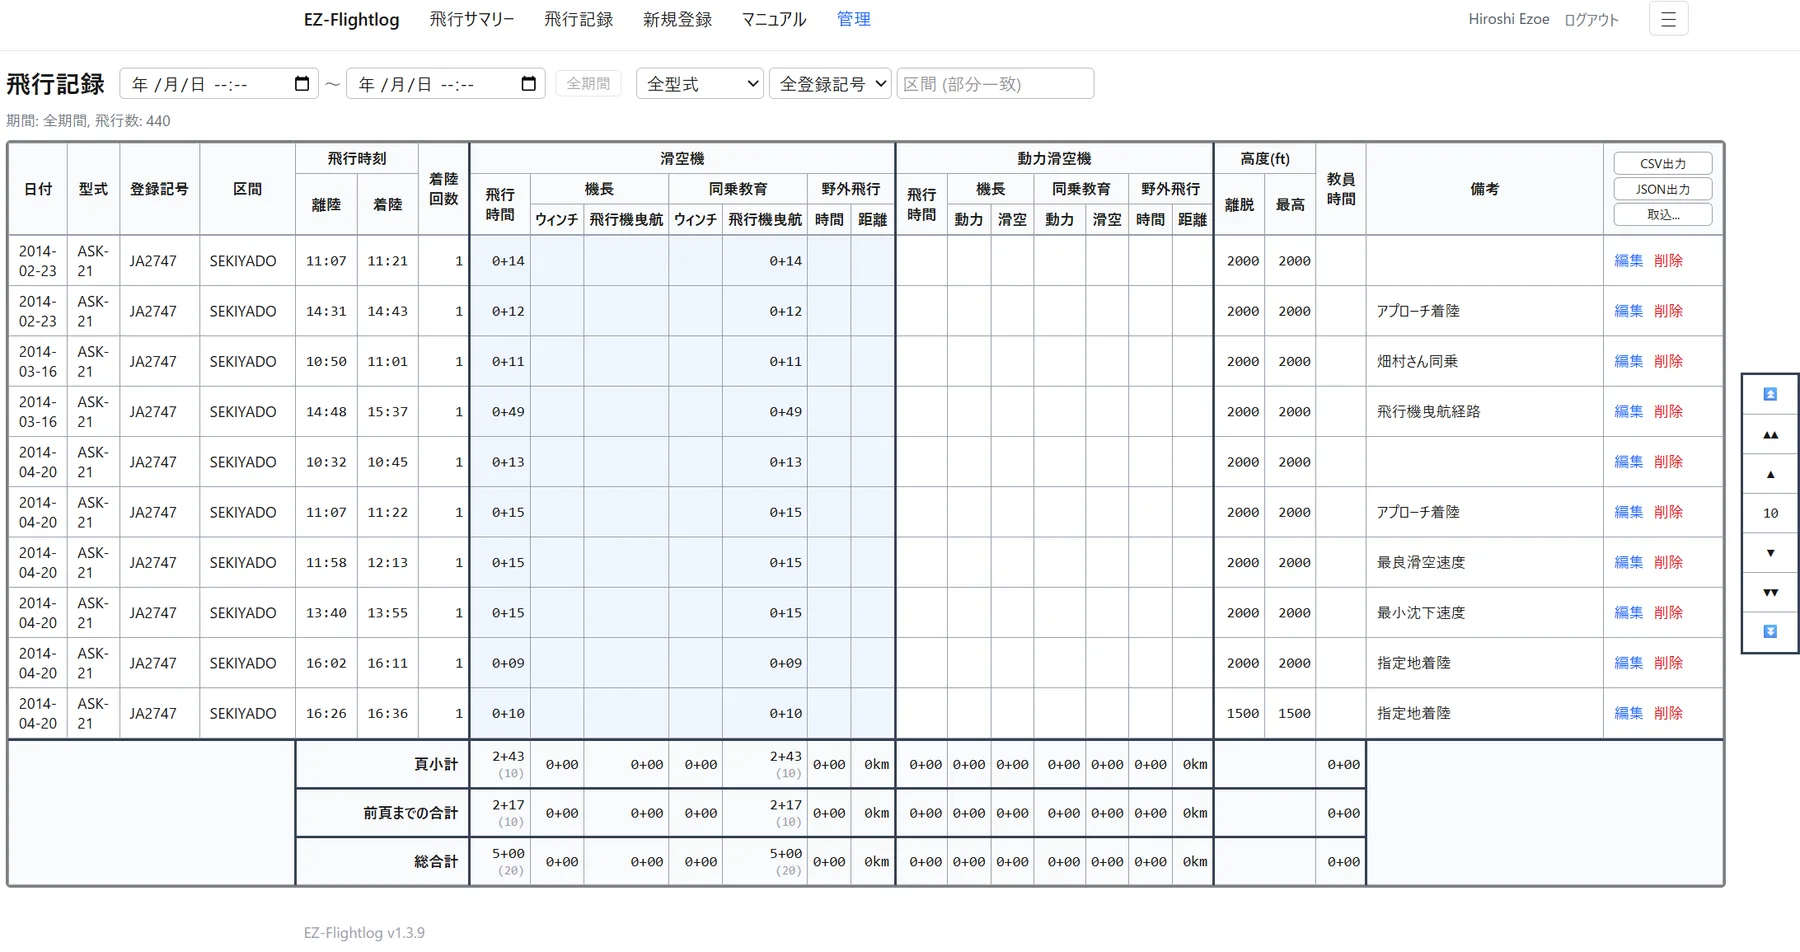
Task: Edit the 16:26 指定地着陸 flight row
Action: (1628, 713)
